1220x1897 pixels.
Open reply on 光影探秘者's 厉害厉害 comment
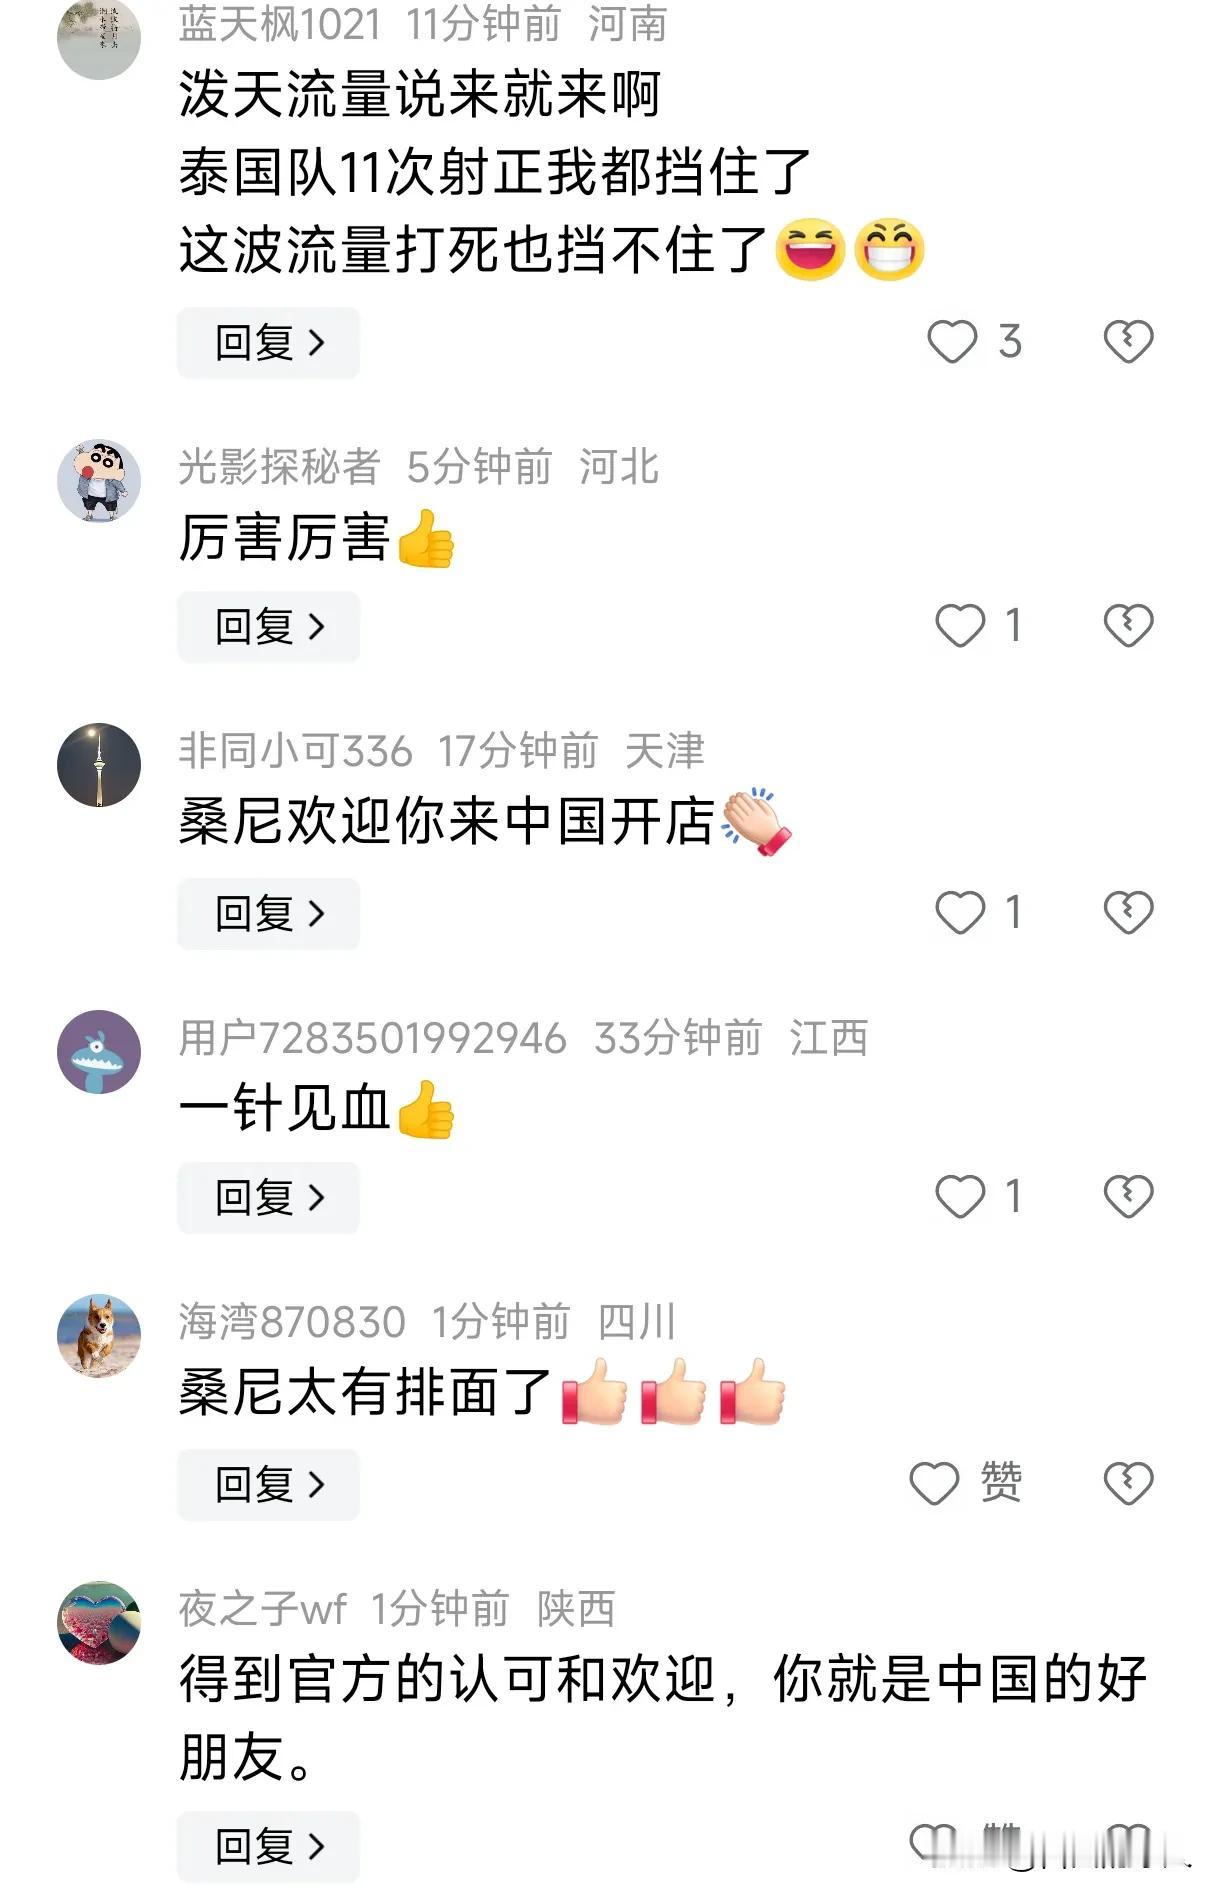tap(268, 627)
